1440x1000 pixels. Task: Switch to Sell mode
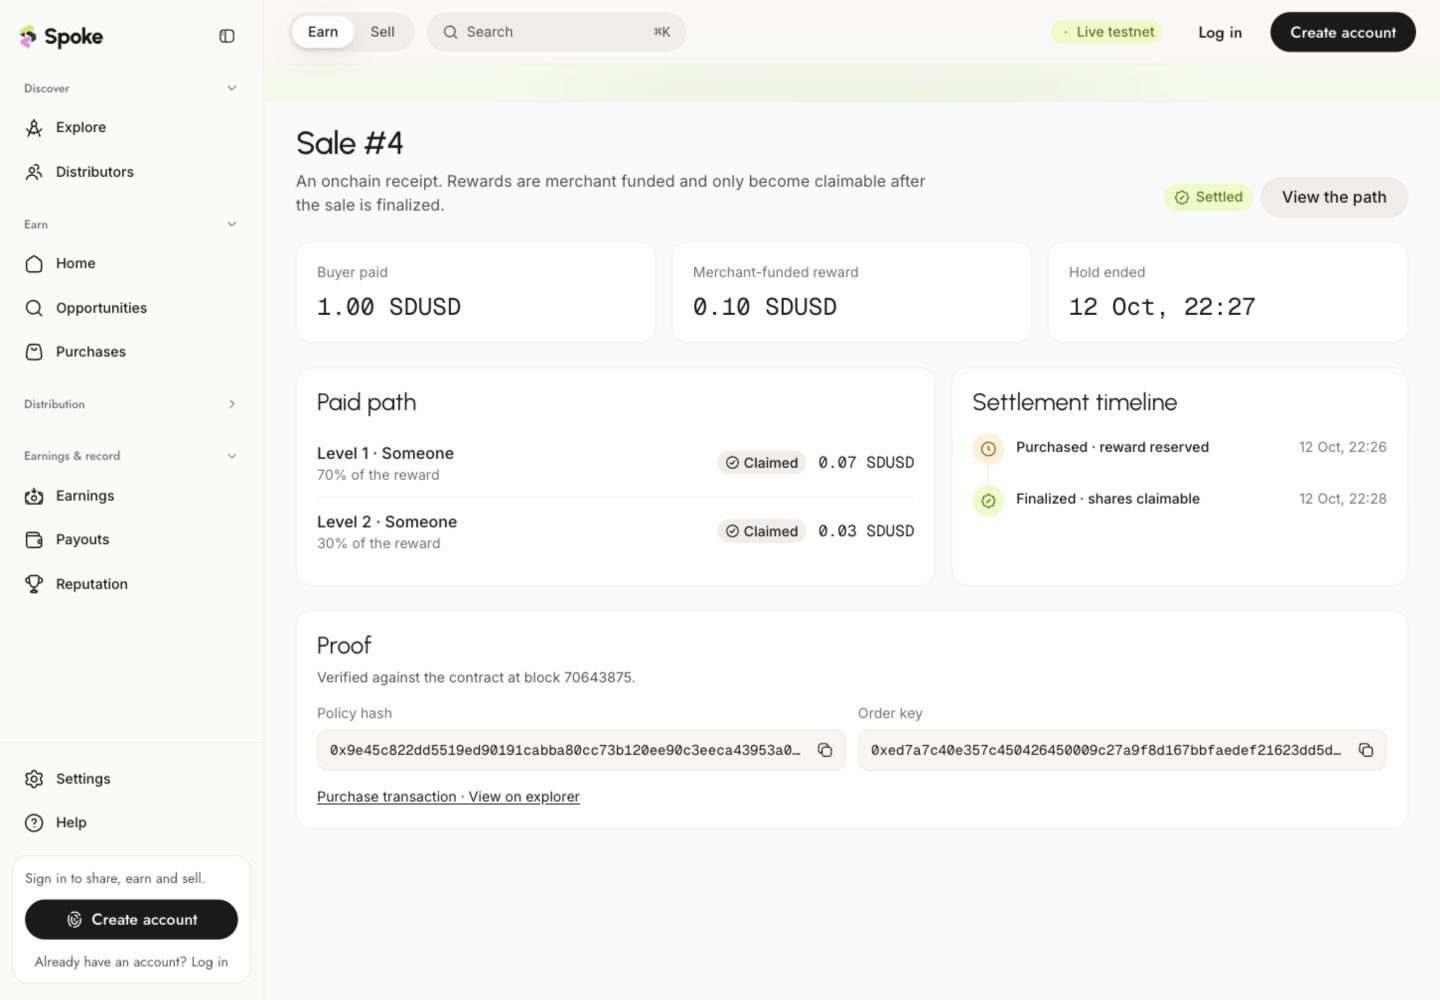coord(382,32)
